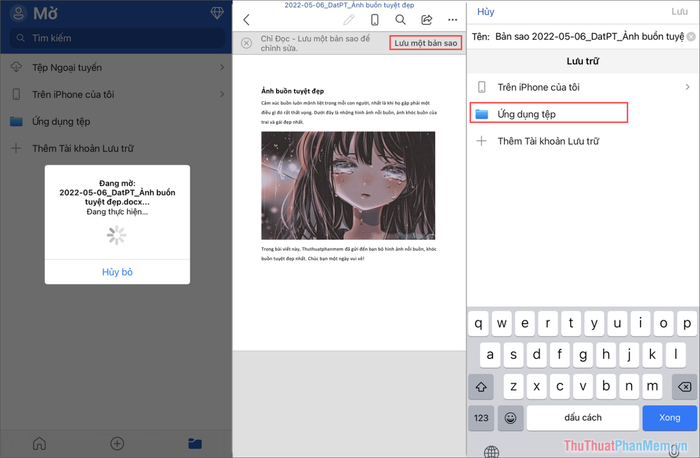The width and height of the screenshot is (700, 458).
Task: Tap the keyboard backspace delete key
Action: coord(682,386)
